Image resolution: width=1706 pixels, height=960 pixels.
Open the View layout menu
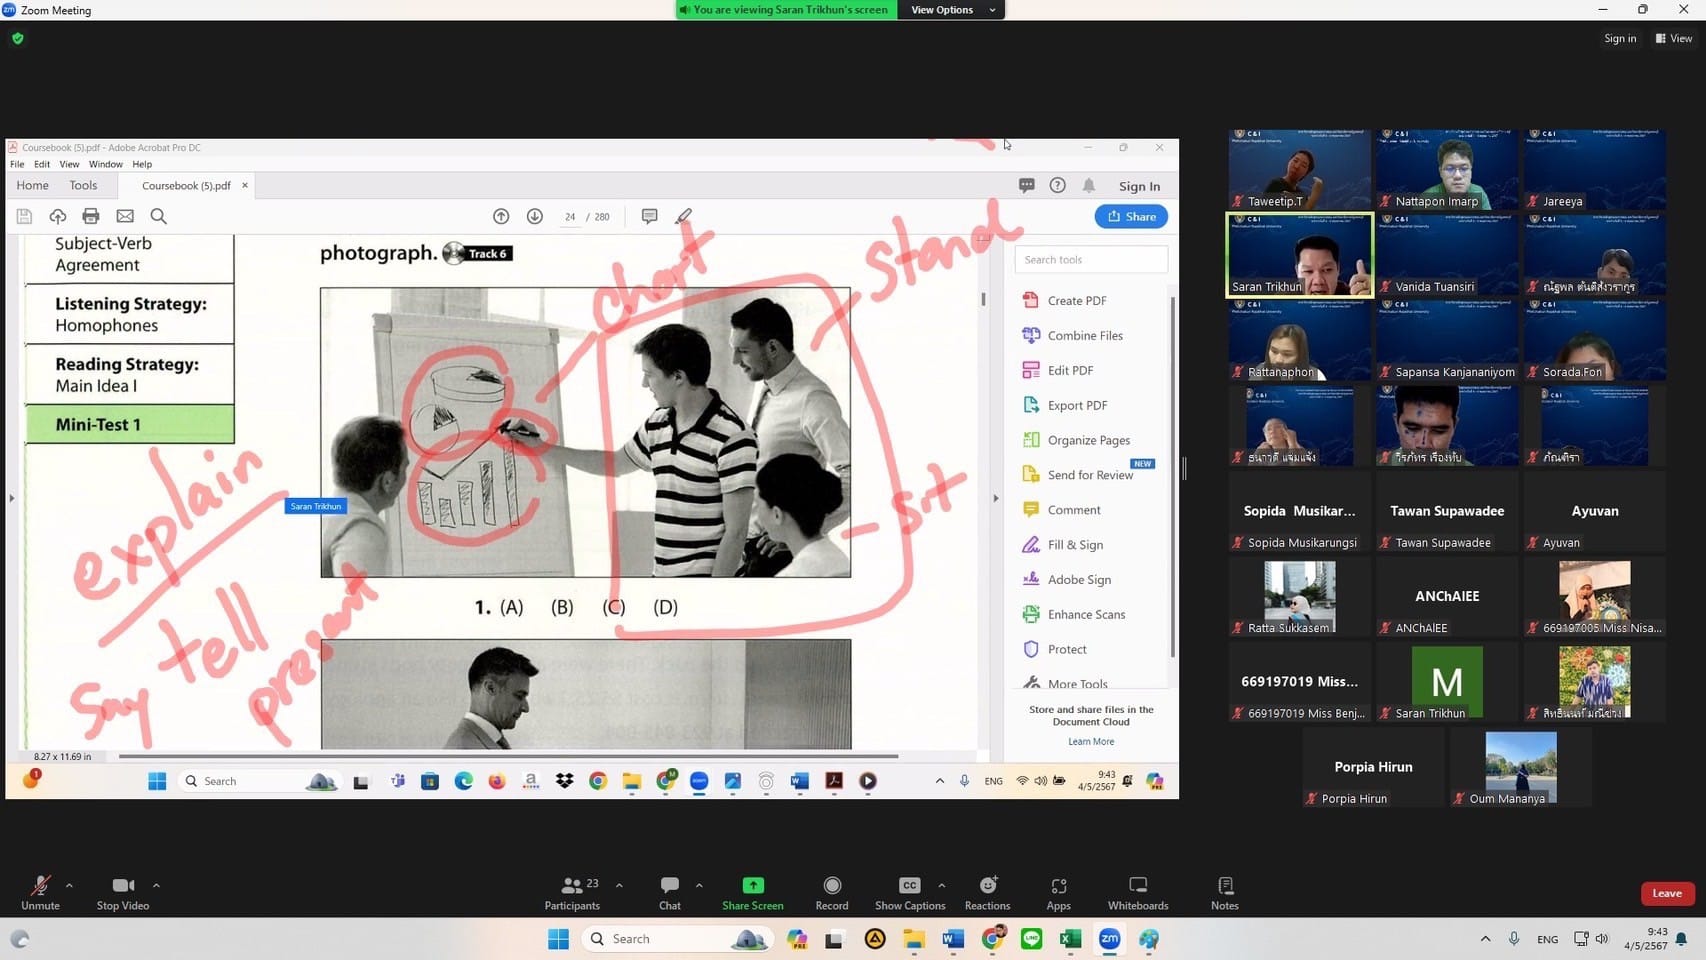click(x=1674, y=38)
